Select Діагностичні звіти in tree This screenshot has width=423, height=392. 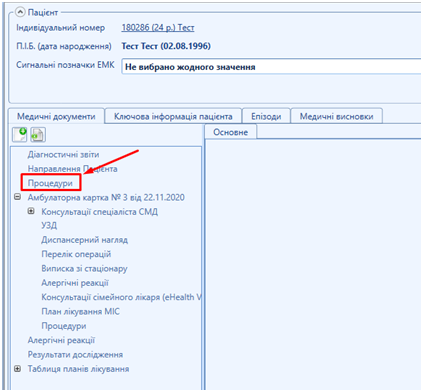(x=63, y=155)
